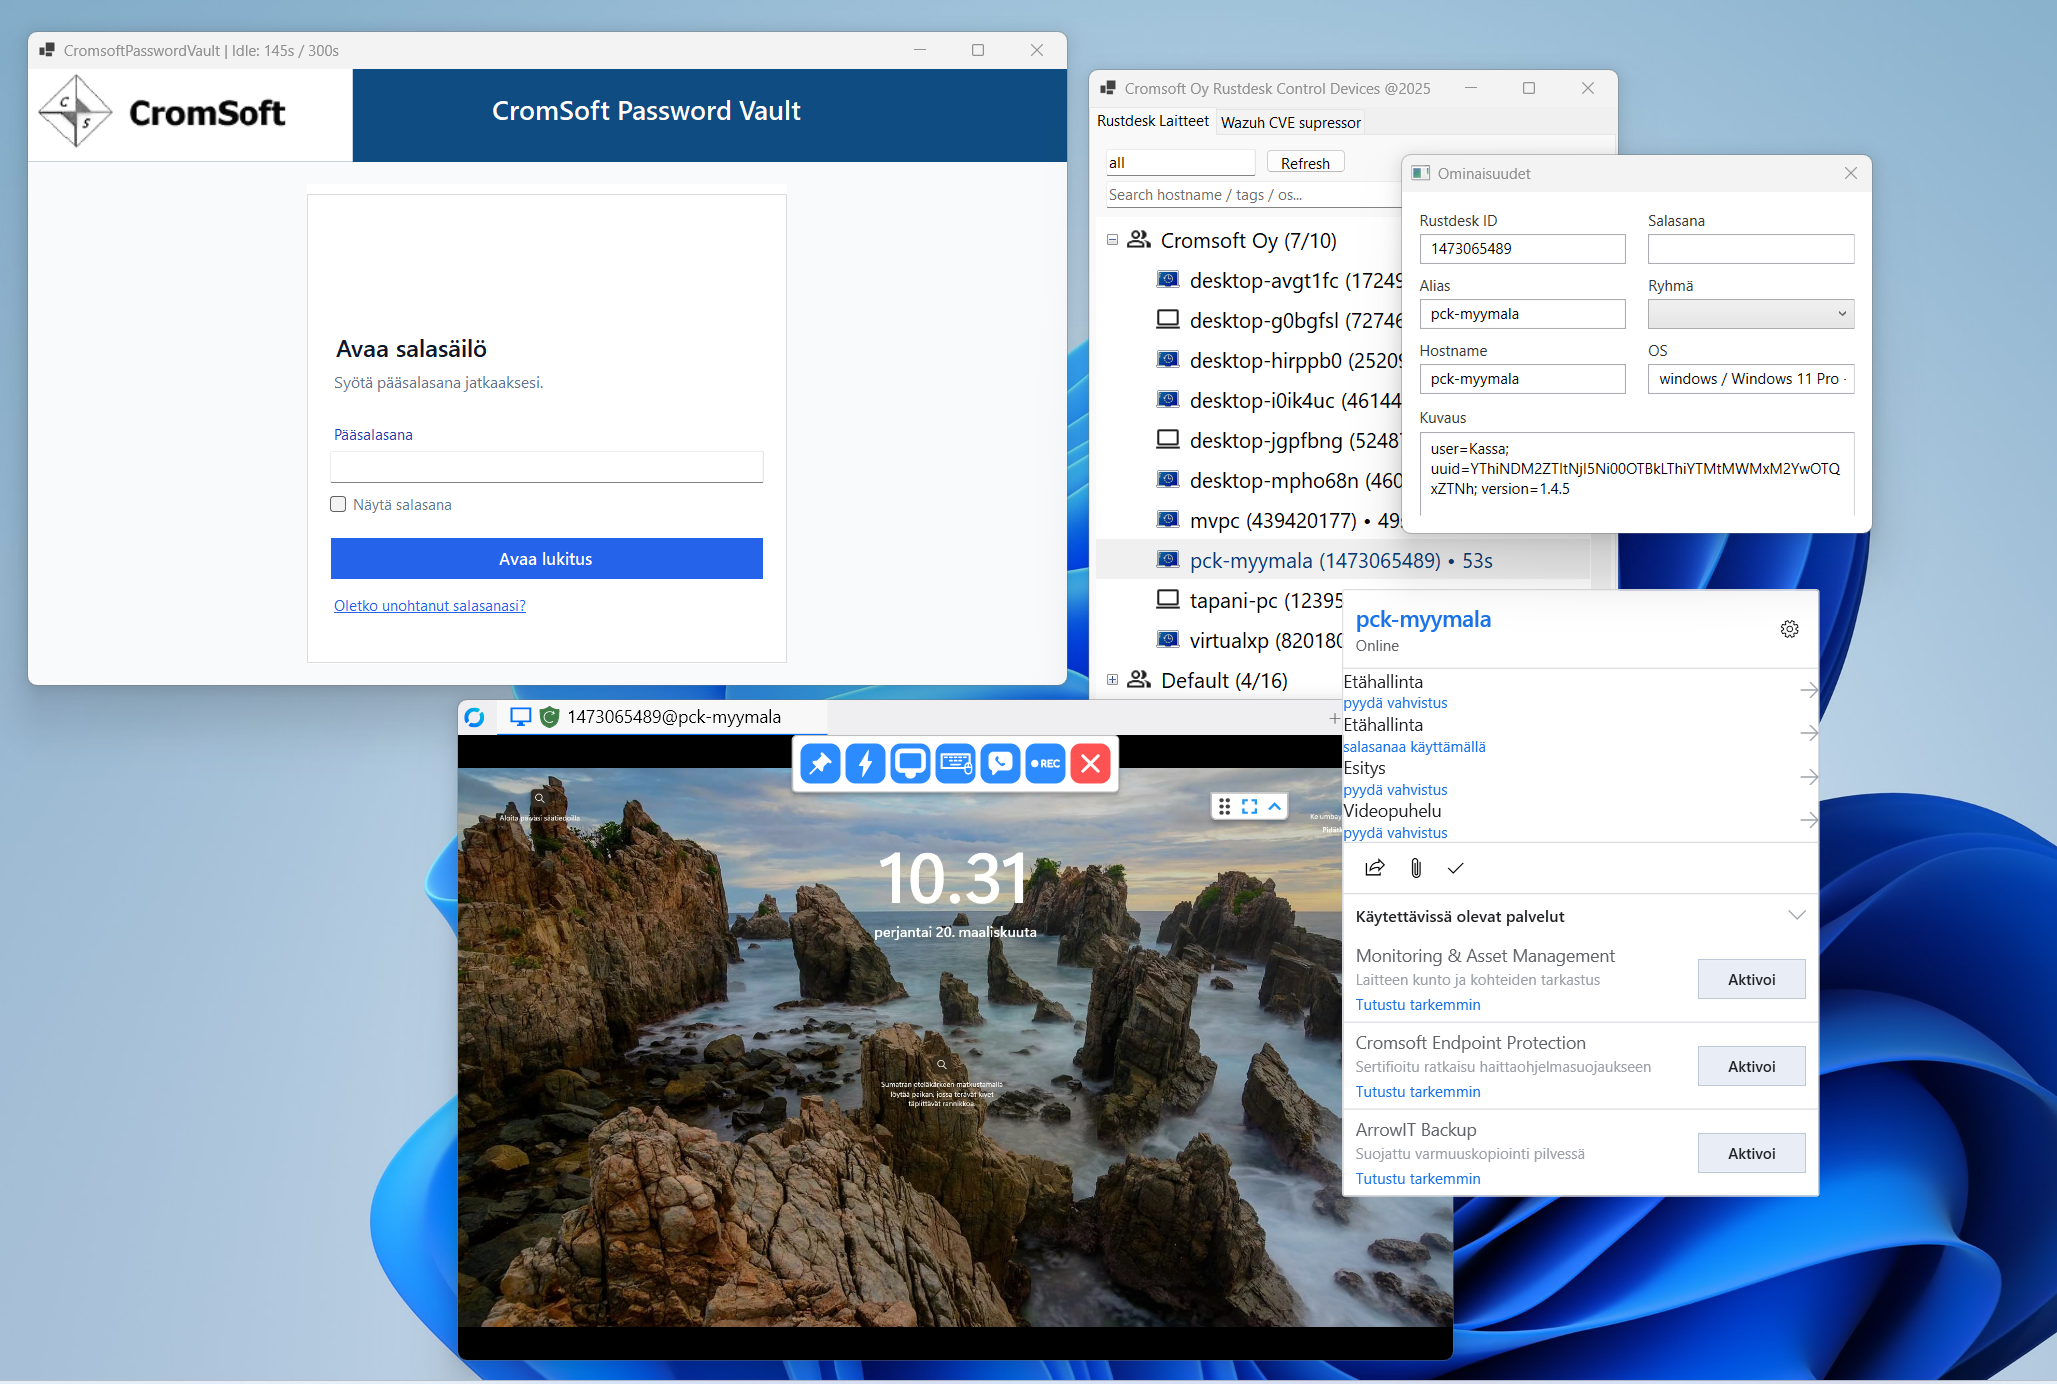Switch to Wazuh CVE supressor tab
Screen dimensions: 2057x1384
[1290, 122]
